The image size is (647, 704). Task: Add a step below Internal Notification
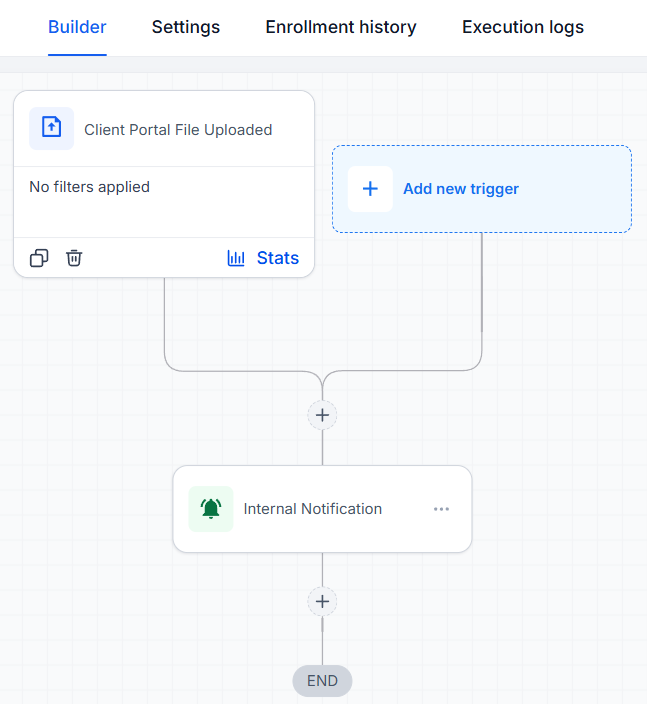[322, 601]
